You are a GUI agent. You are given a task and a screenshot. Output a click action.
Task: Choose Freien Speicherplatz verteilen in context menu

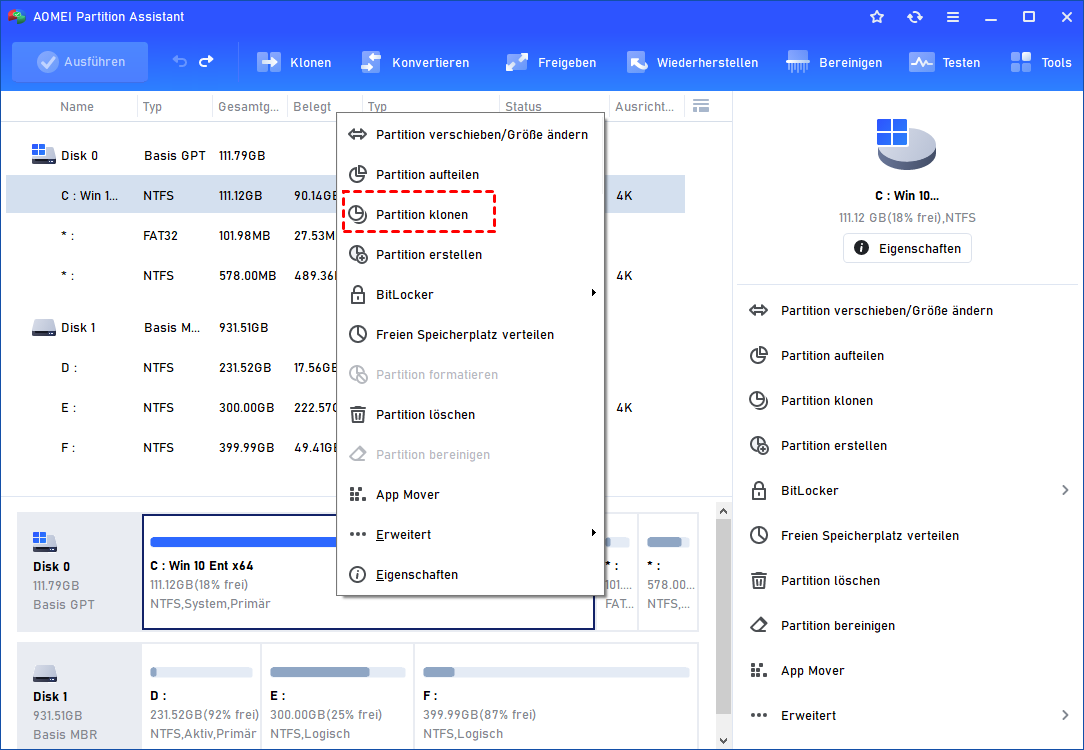[x=470, y=335]
